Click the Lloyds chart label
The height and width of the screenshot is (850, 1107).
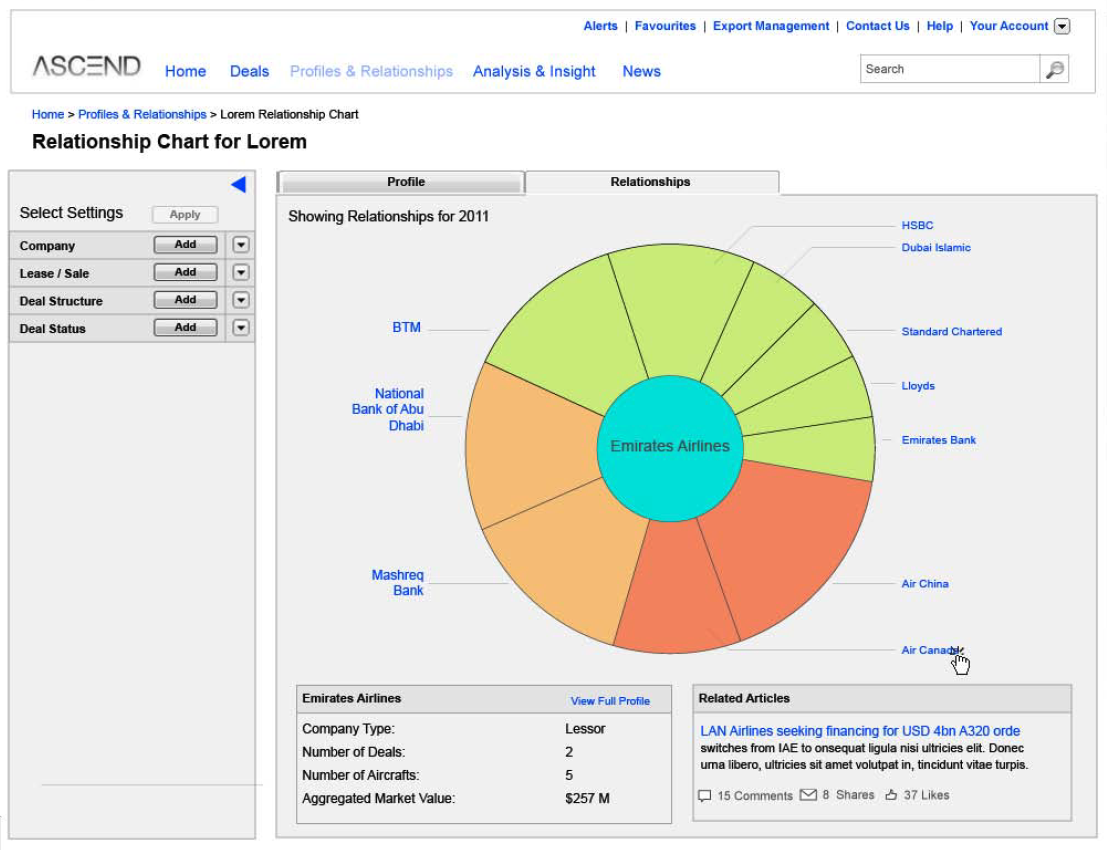(918, 386)
